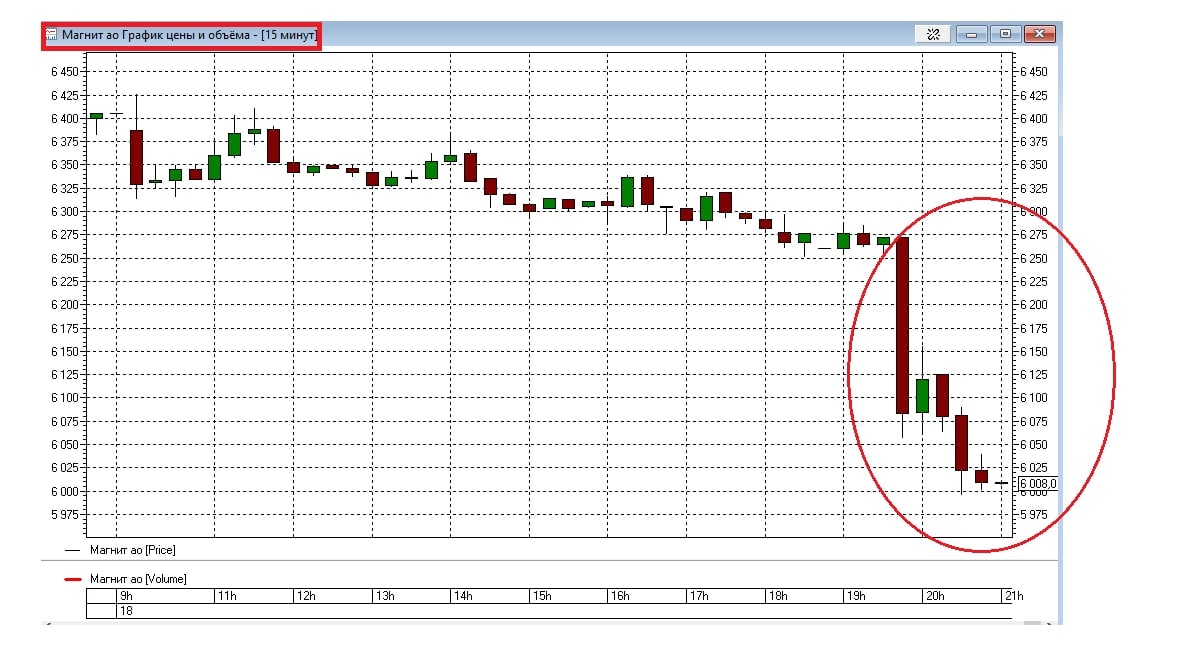This screenshot has height=664, width=1181.
Task: Click the date label '18' under the time axis
Action: tap(126, 611)
